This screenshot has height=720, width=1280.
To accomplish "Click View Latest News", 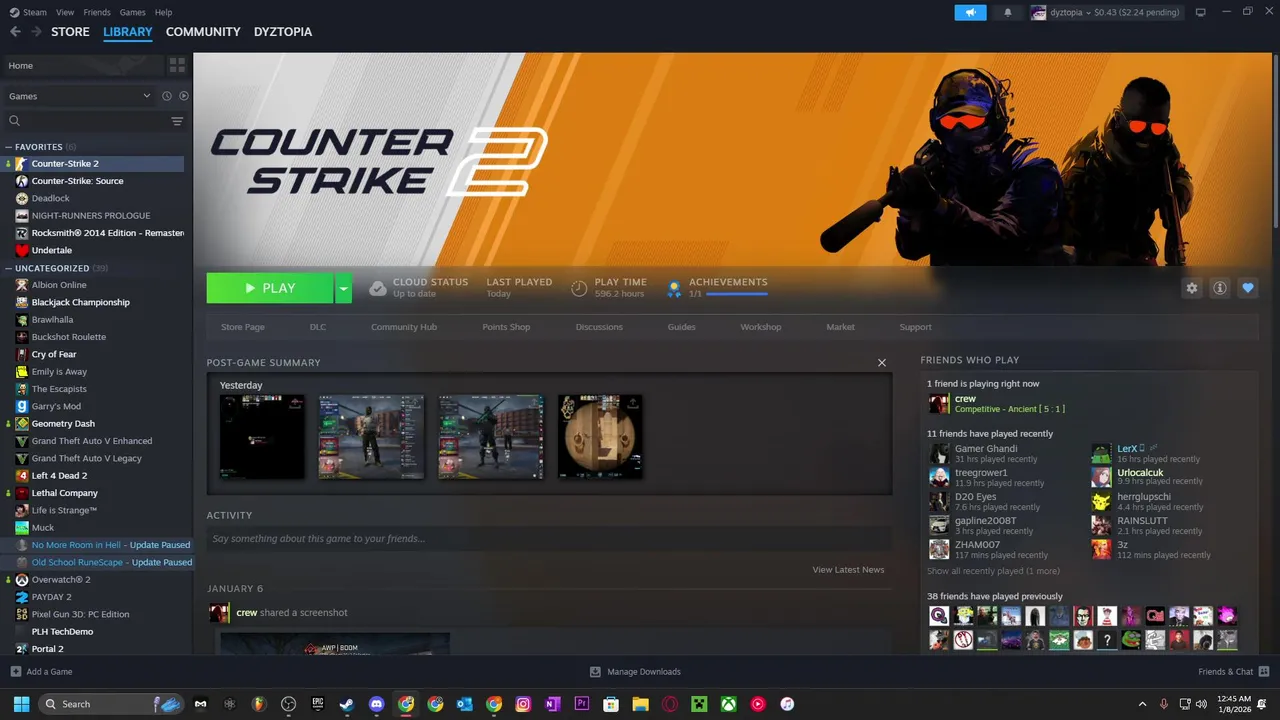I will point(848,570).
